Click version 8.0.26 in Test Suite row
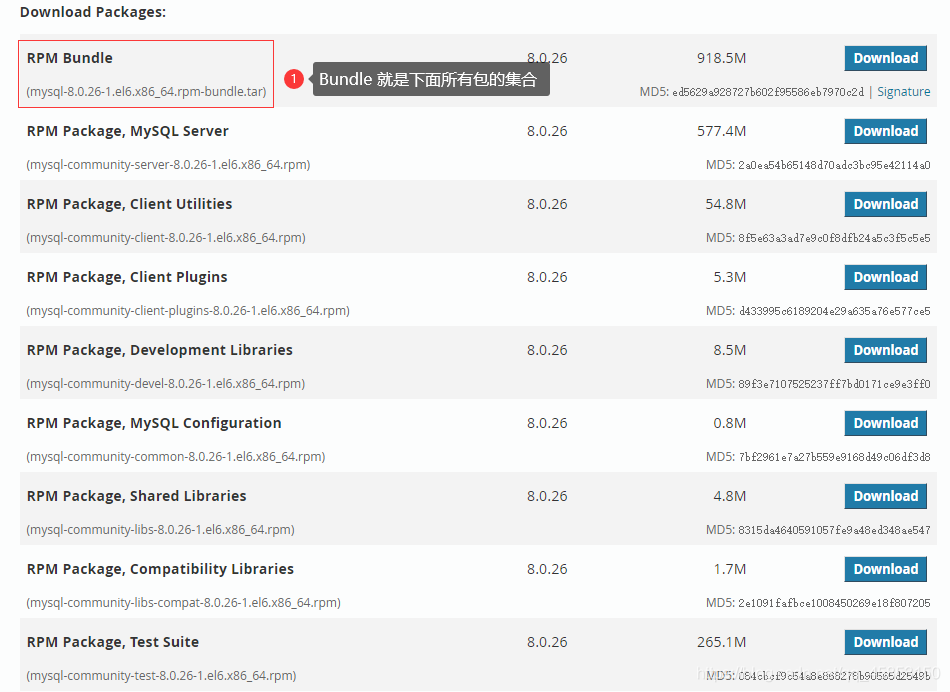 [547, 642]
